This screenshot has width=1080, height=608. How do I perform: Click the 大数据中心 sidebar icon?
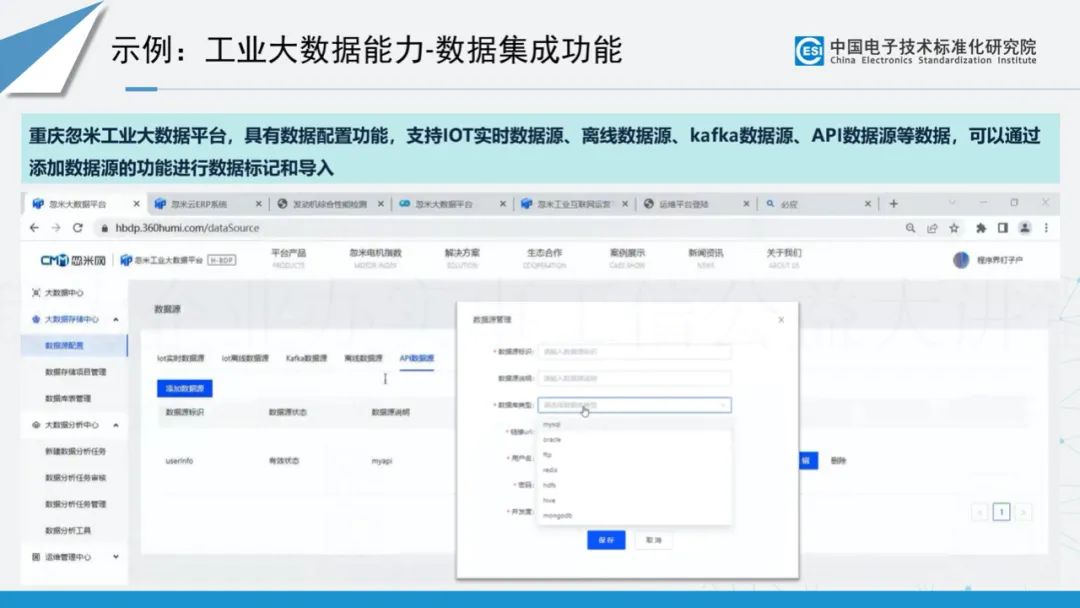click(x=36, y=293)
